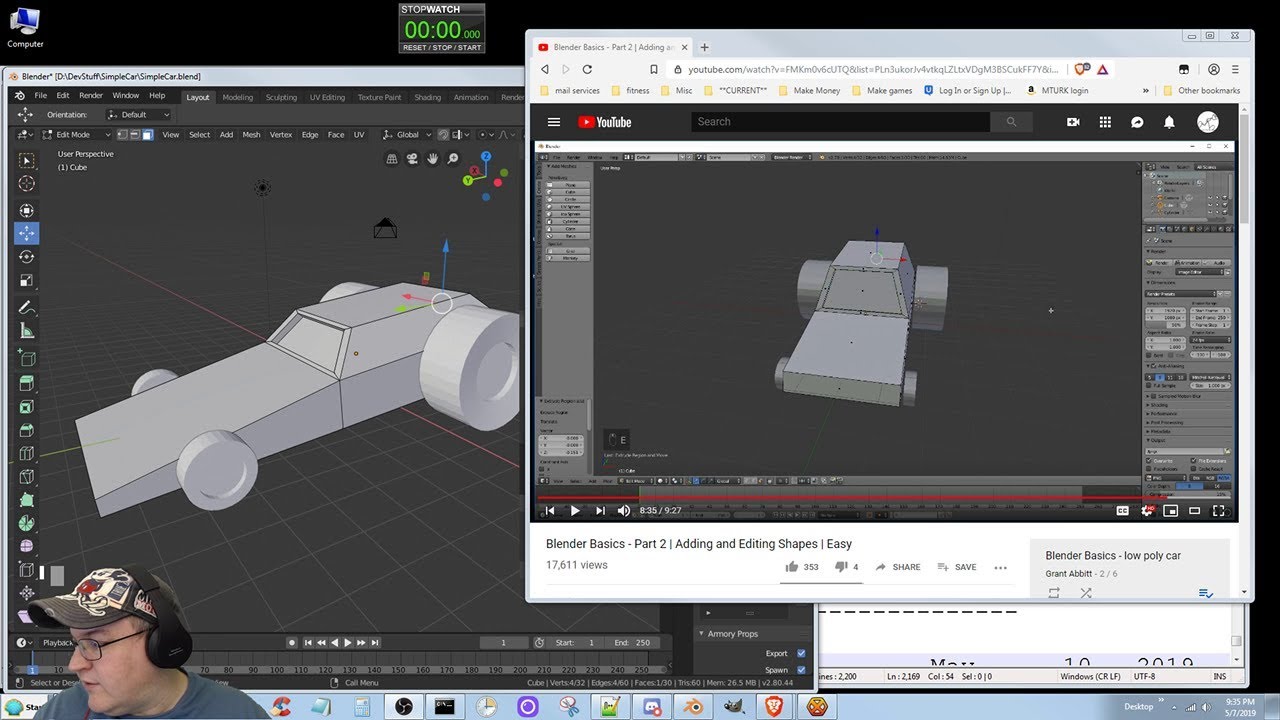Screen dimensions: 1280x720
Task: Open the editor type dropdown in viewport header
Action: (x=24, y=135)
